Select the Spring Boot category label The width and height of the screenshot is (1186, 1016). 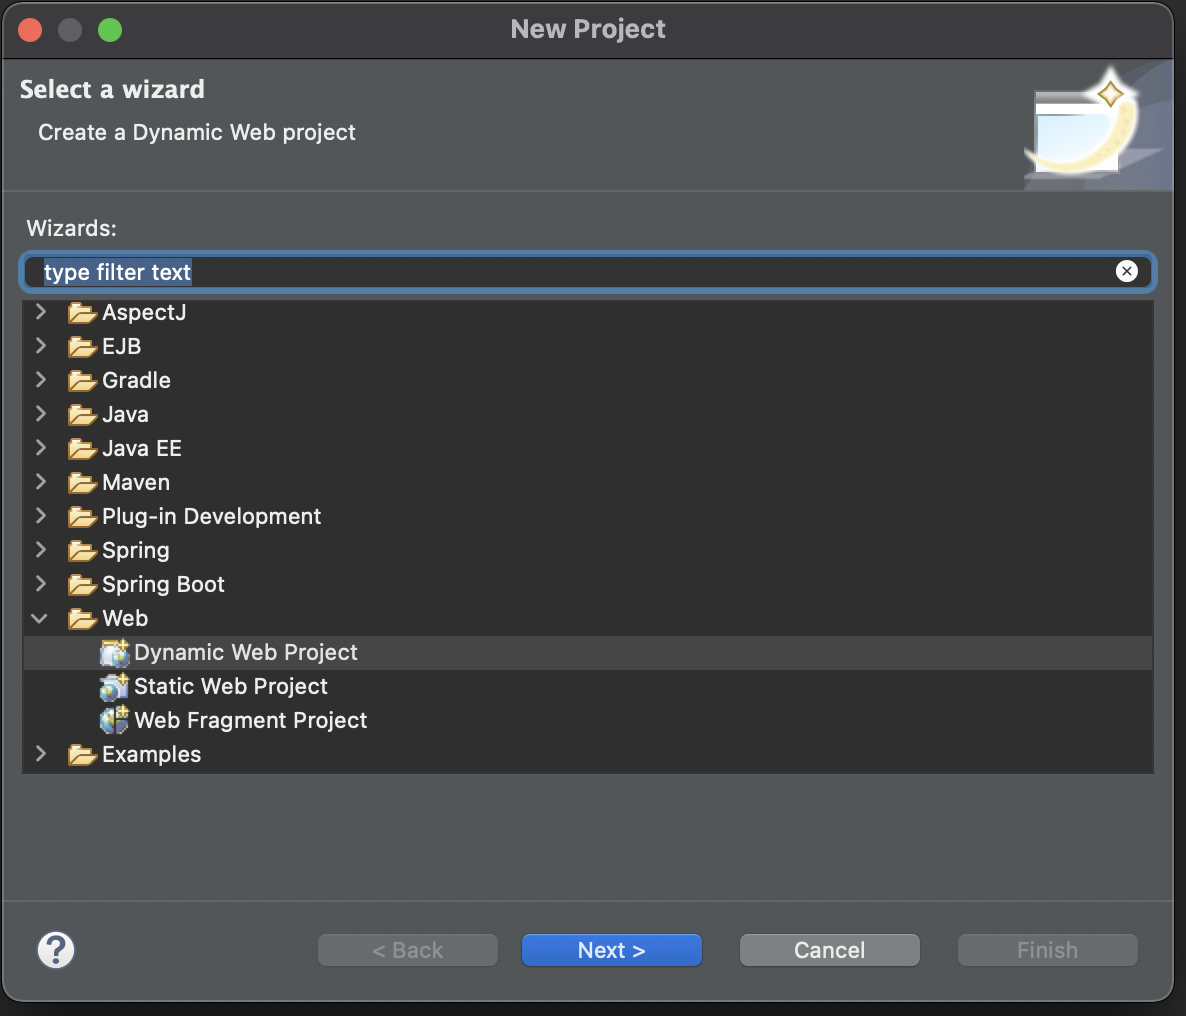click(x=163, y=585)
